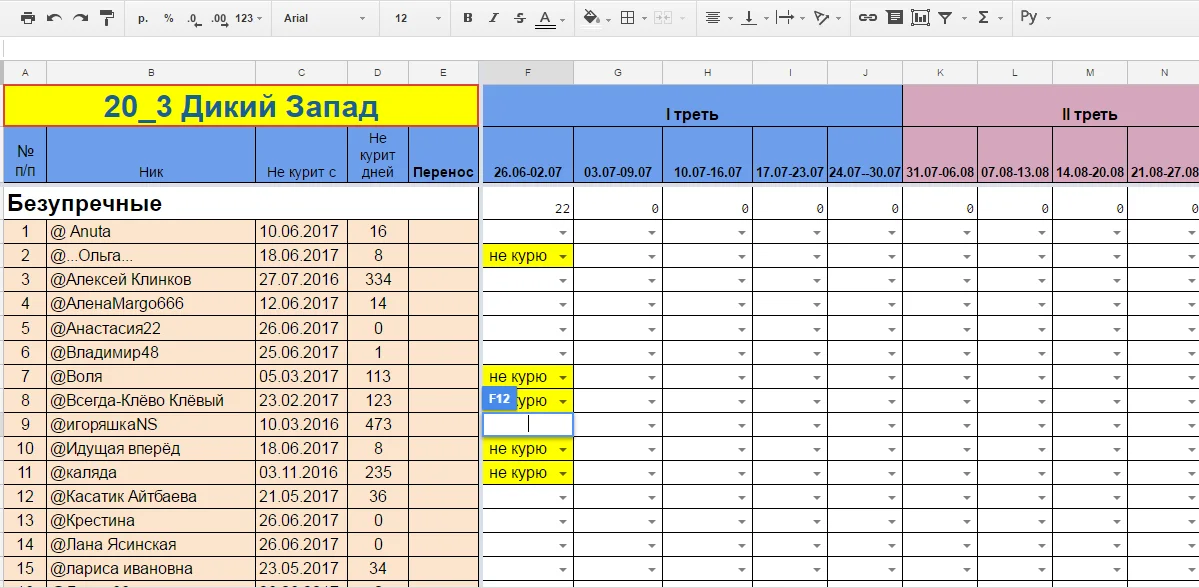The width and height of the screenshot is (1199, 588).
Task: Select the '@лариса ивановна' cell
Action: coord(151,569)
